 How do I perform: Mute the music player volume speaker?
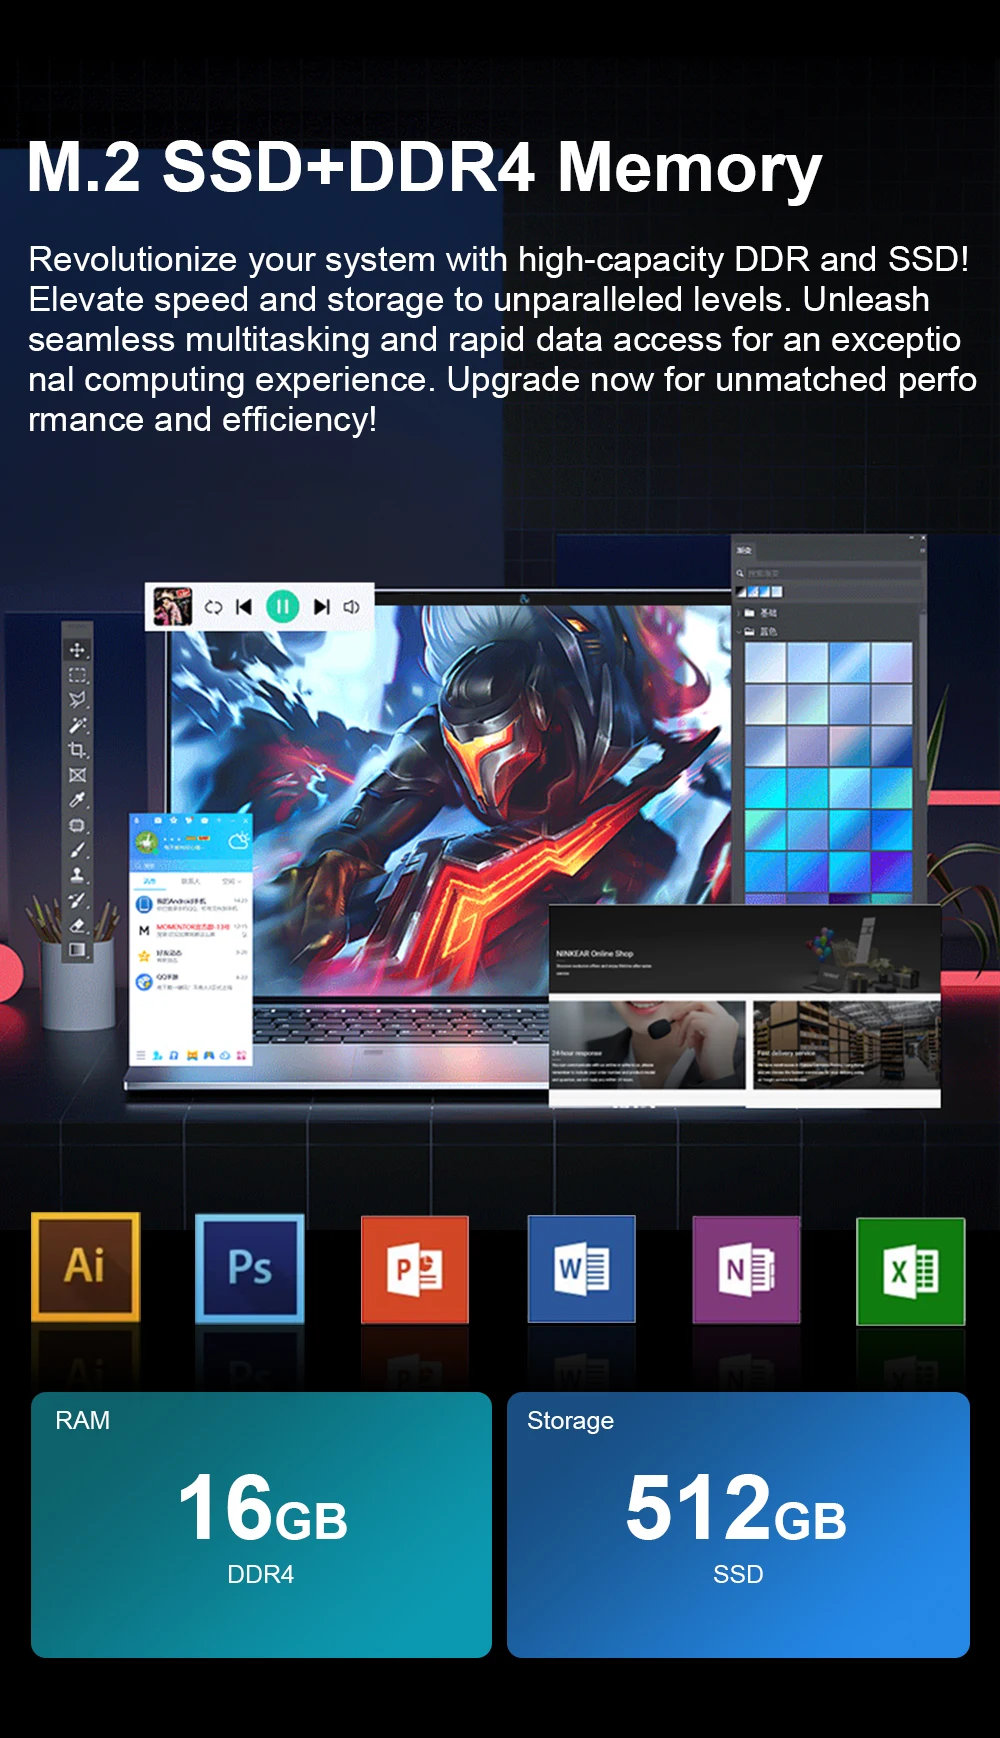coord(351,607)
